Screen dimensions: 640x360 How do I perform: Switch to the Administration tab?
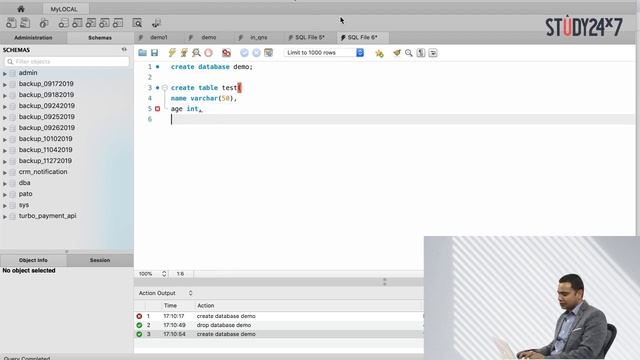click(33, 38)
